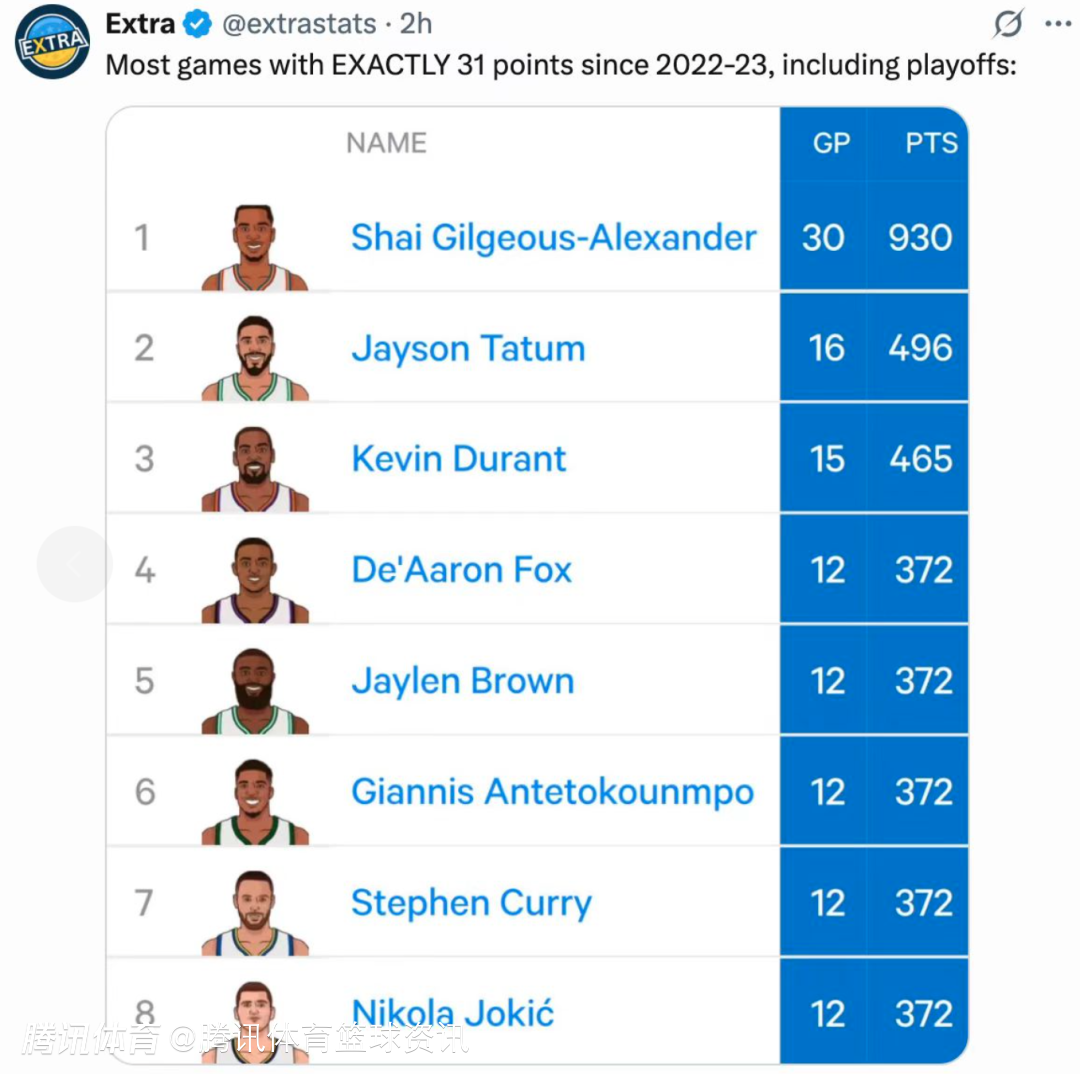The image size is (1080, 1074).
Task: Click Shai Gilgeous-Alexander's headshot
Action: click(254, 247)
